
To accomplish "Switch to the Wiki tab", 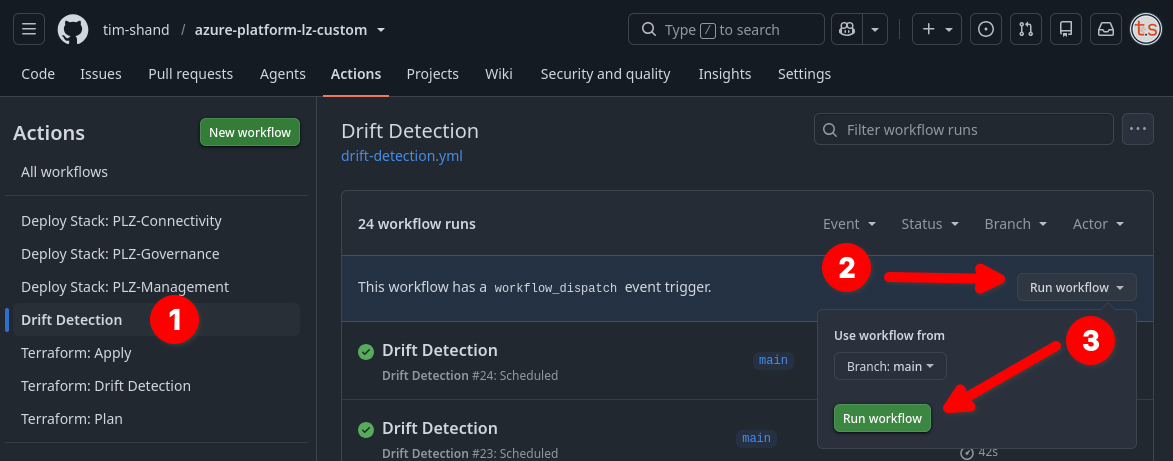I will pos(499,74).
